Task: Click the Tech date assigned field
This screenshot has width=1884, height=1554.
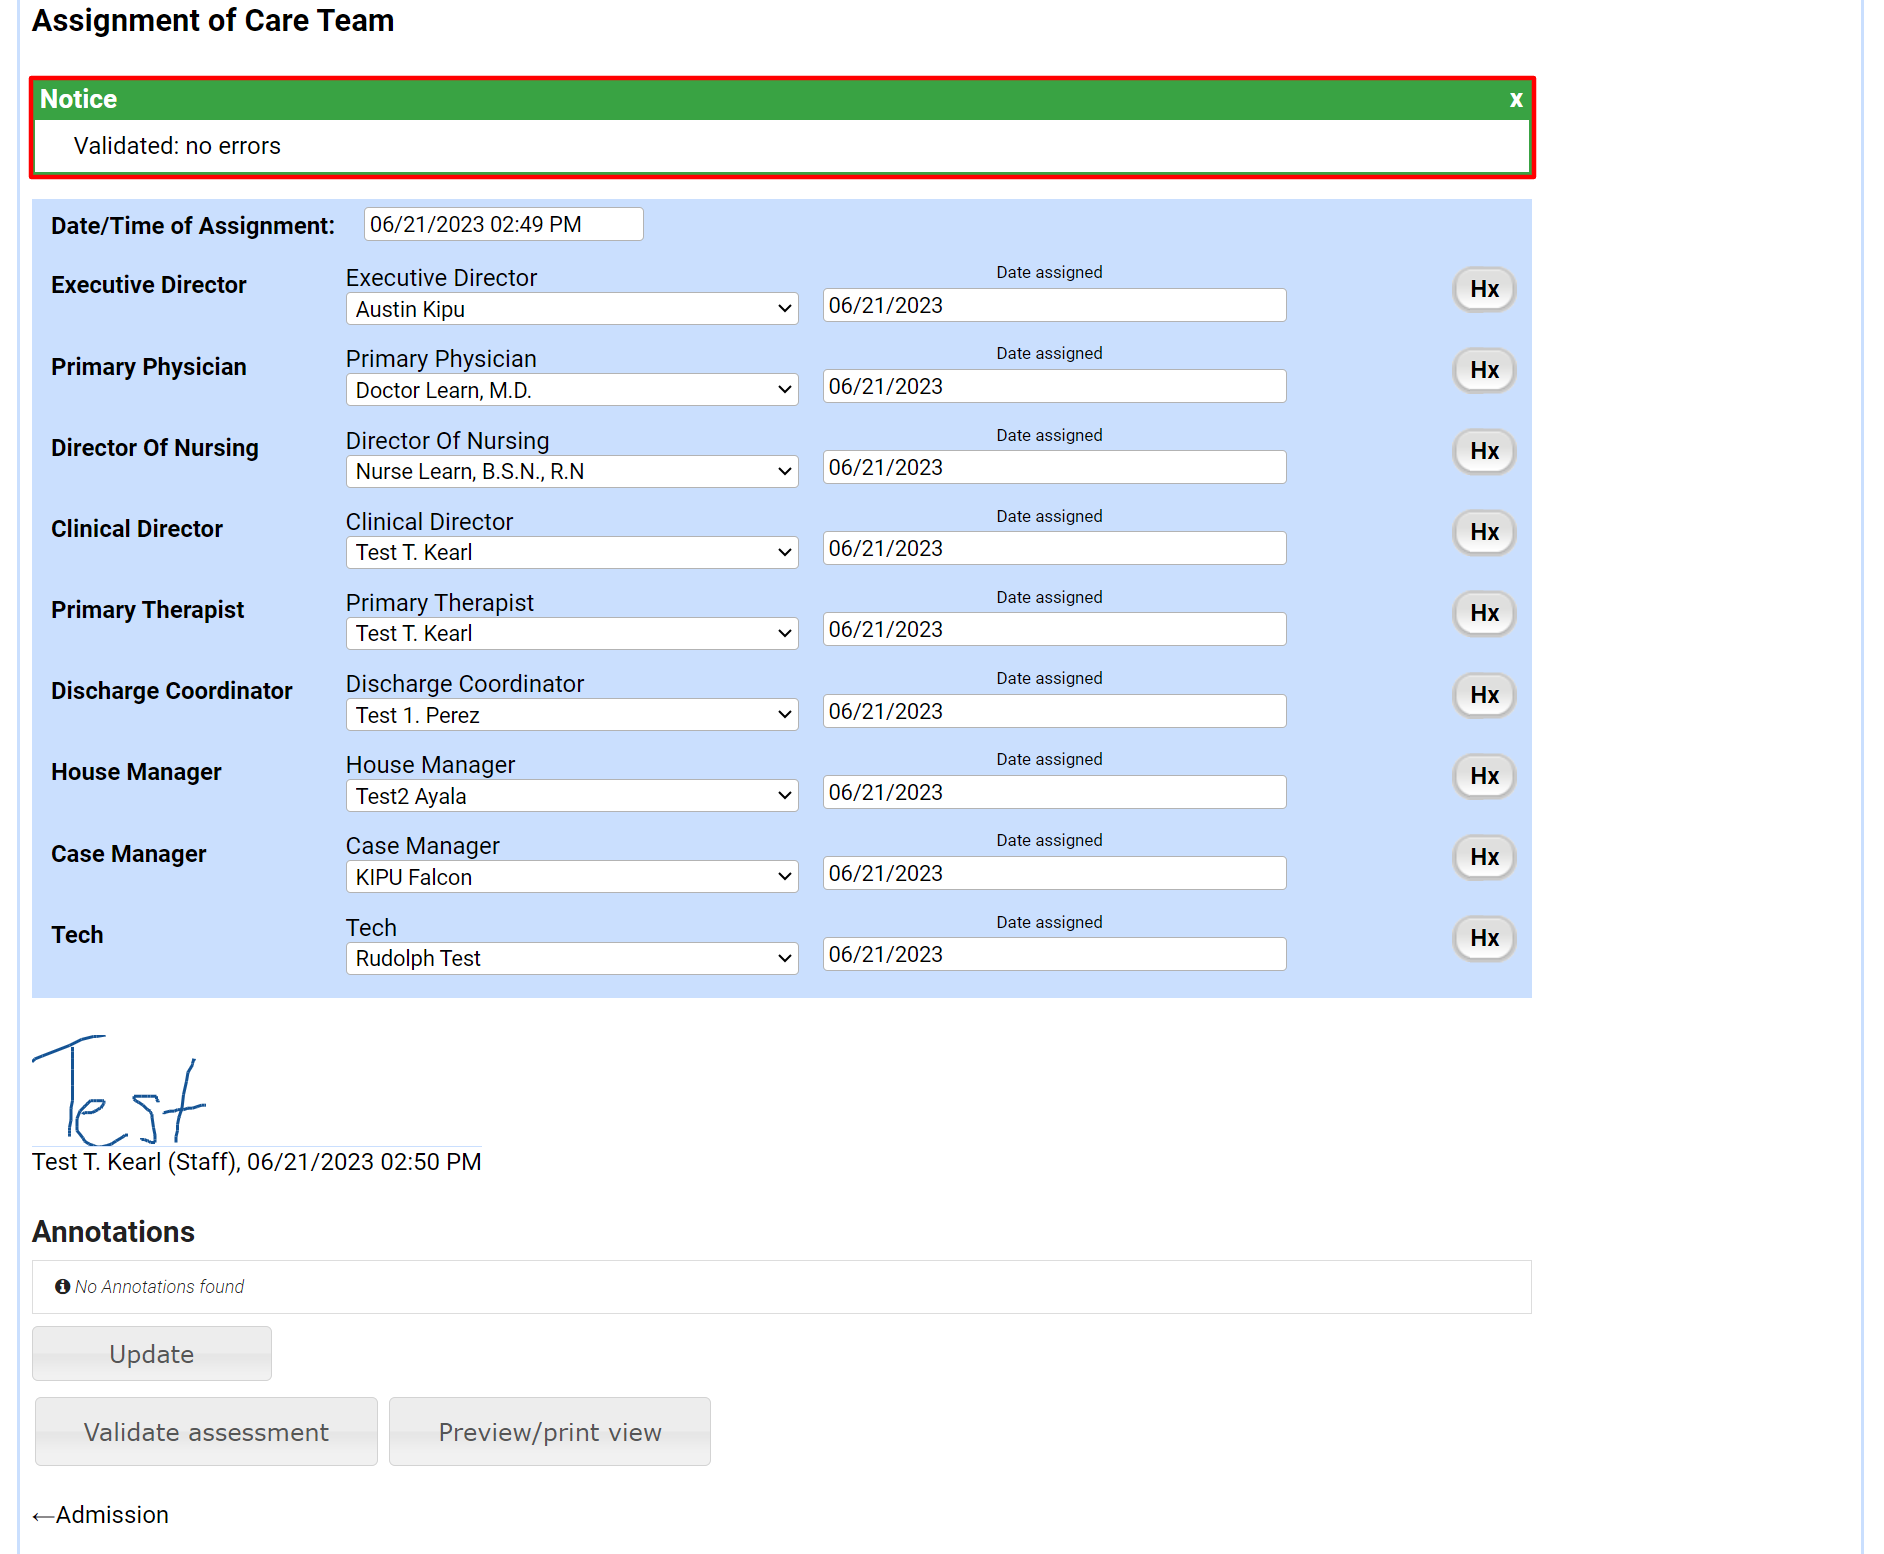Action: pyautogui.click(x=1053, y=955)
